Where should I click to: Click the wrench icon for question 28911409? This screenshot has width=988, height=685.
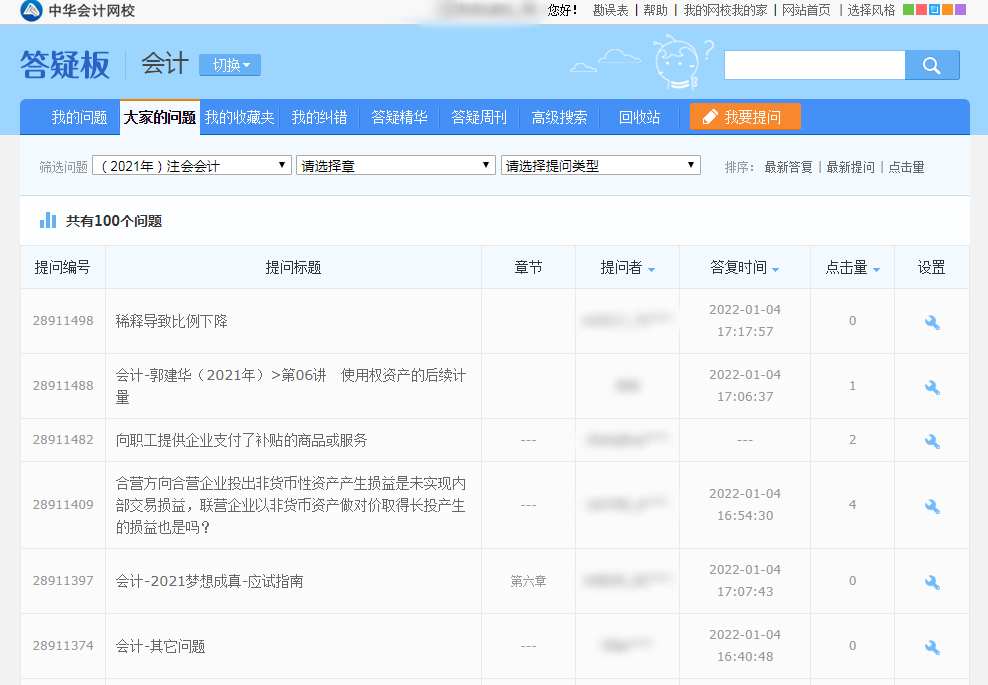(931, 505)
